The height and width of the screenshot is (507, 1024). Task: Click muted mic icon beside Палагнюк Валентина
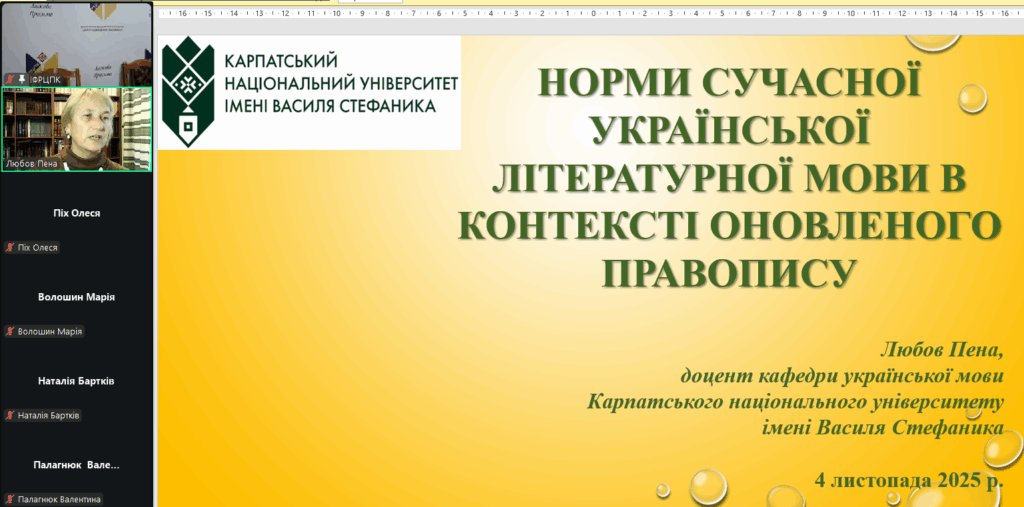pos(10,498)
